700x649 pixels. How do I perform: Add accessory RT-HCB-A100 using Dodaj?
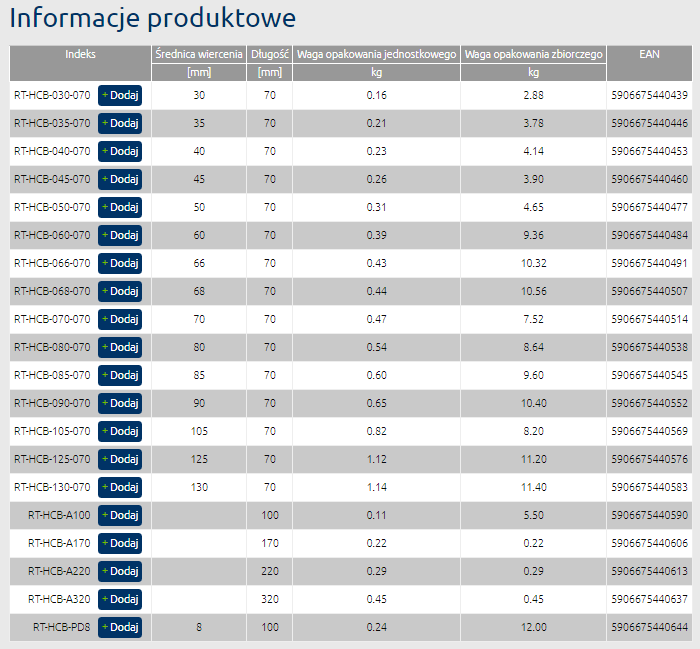tap(120, 515)
